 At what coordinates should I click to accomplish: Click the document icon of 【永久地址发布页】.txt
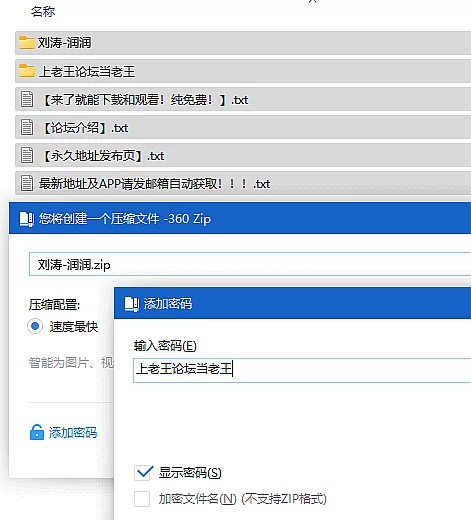click(27, 155)
